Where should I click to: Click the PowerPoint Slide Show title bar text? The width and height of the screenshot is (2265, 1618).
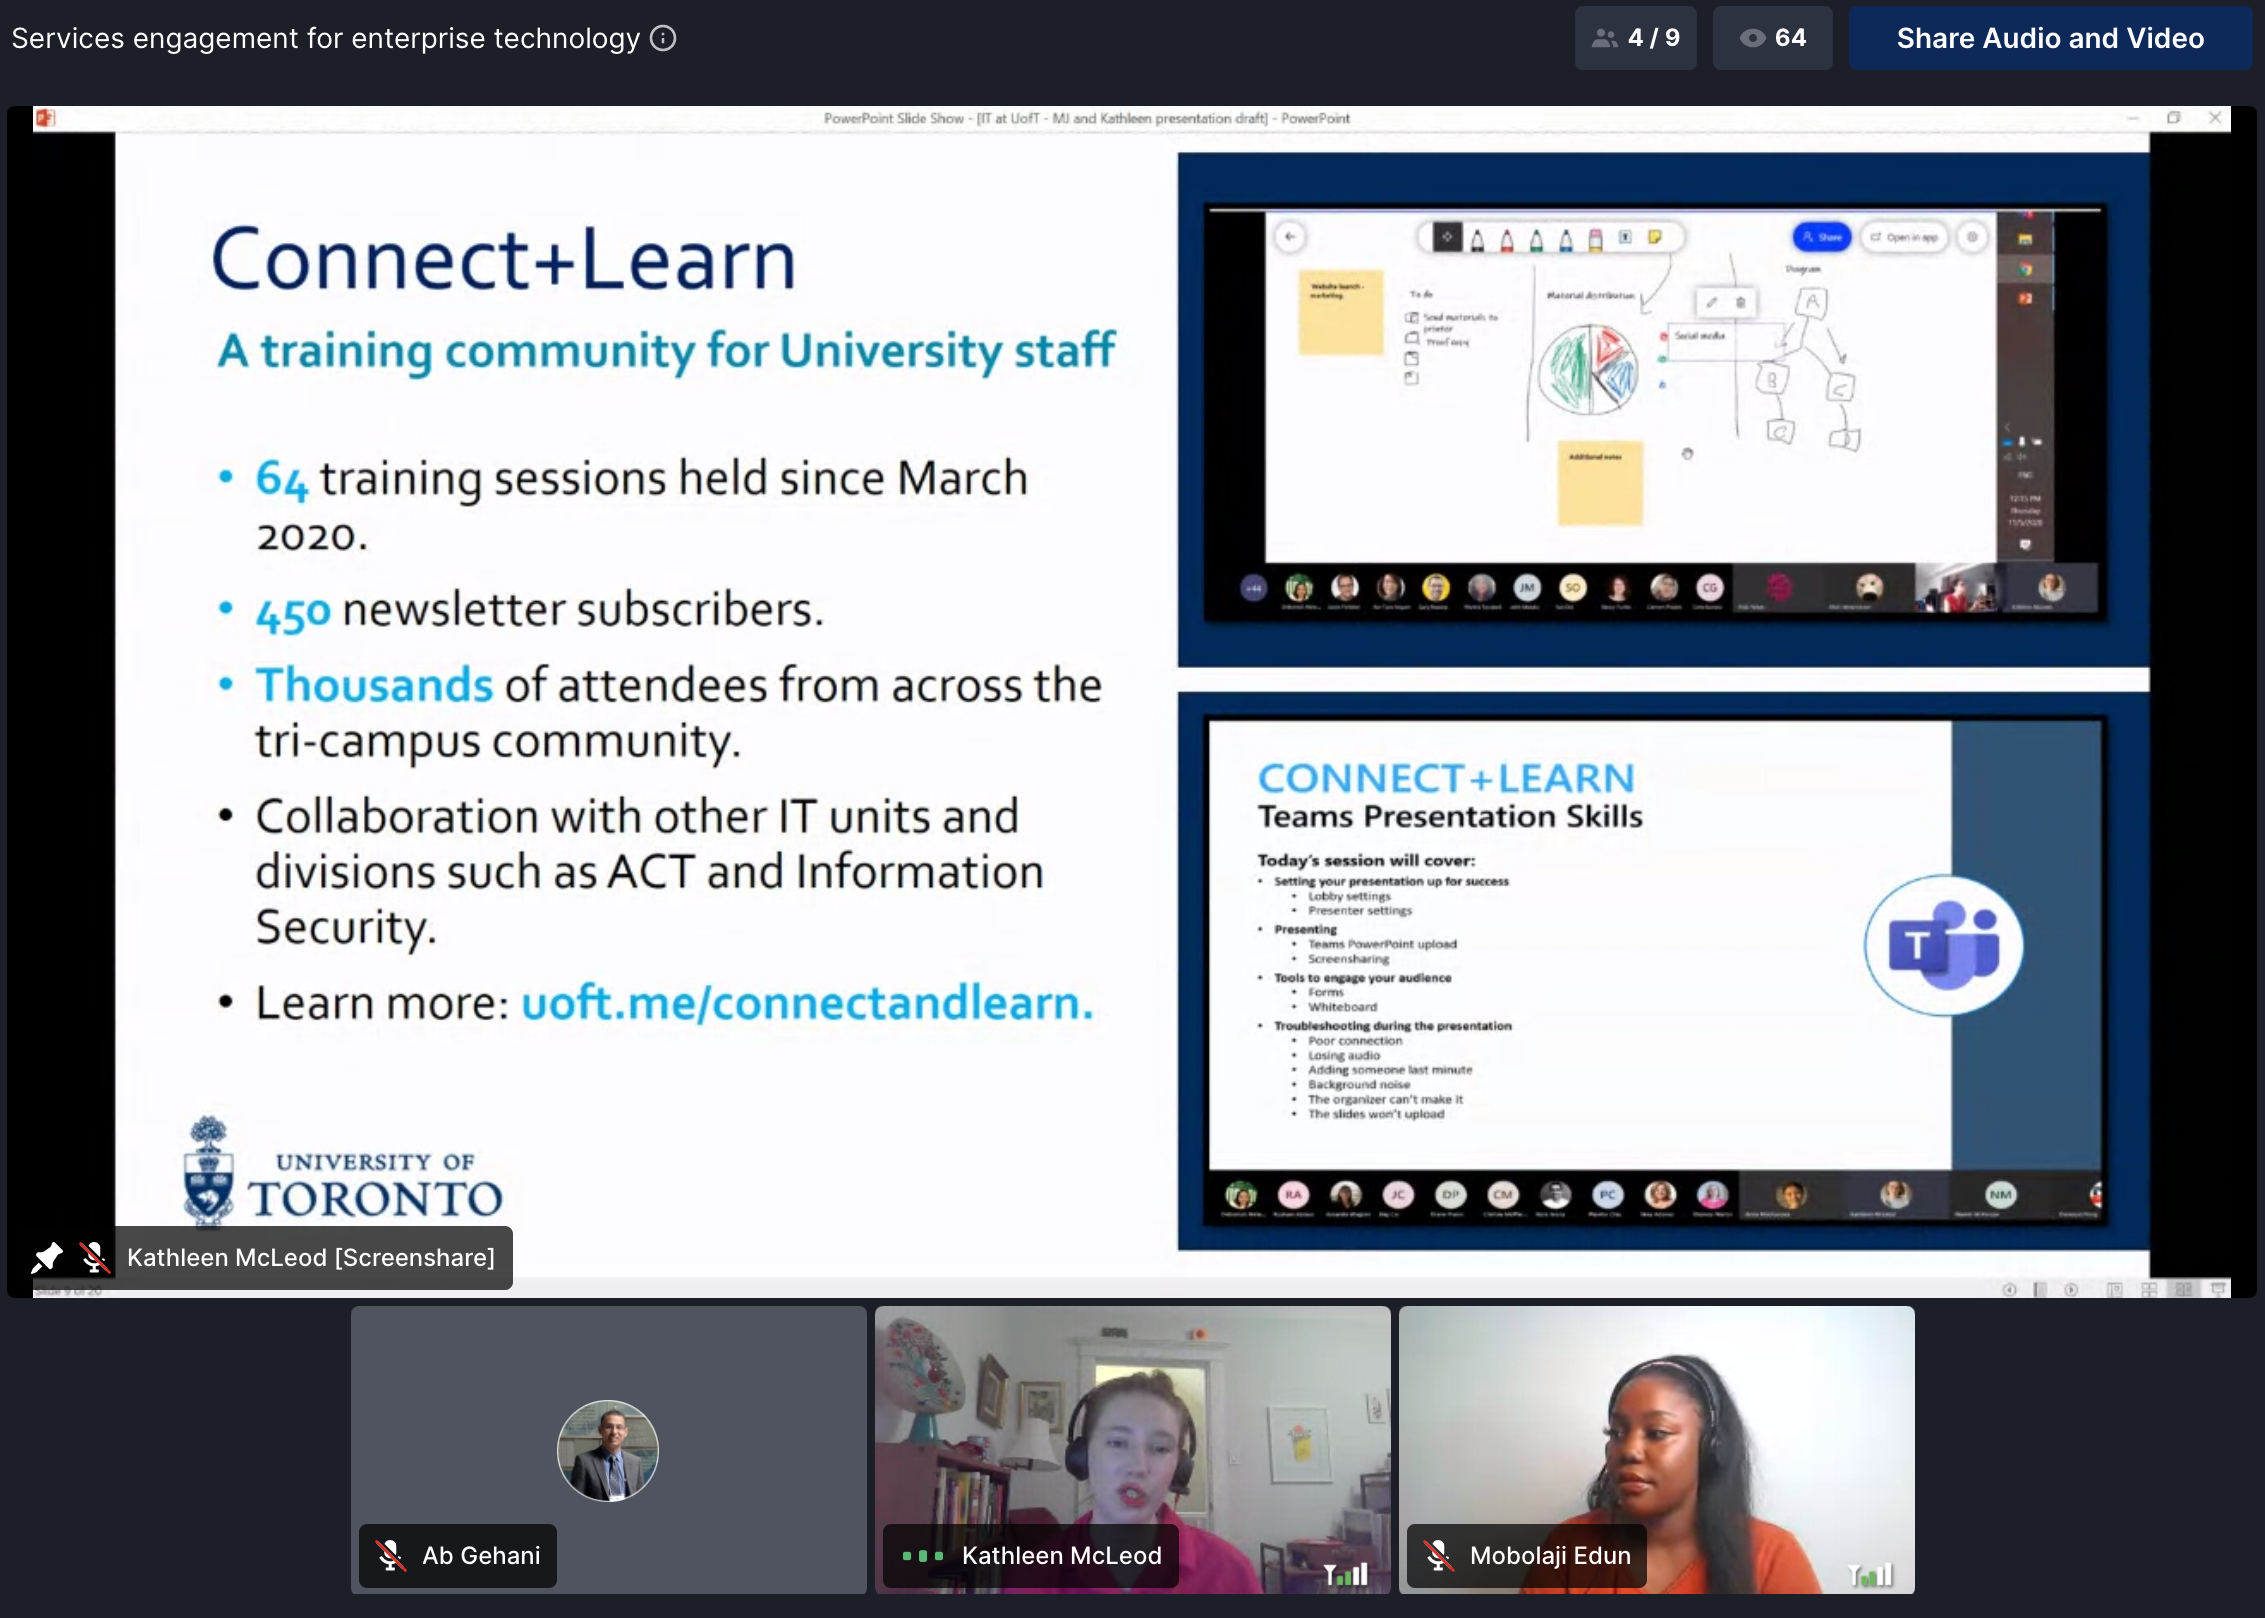pos(1086,118)
